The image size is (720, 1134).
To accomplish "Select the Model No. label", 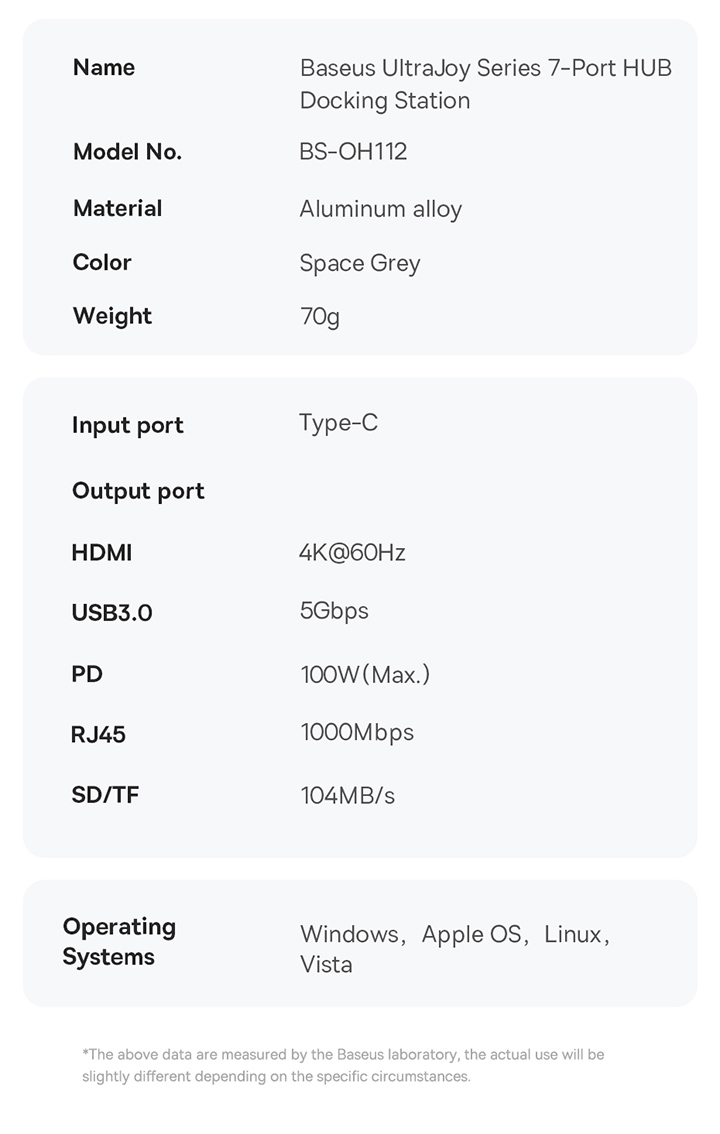I will point(127,152).
